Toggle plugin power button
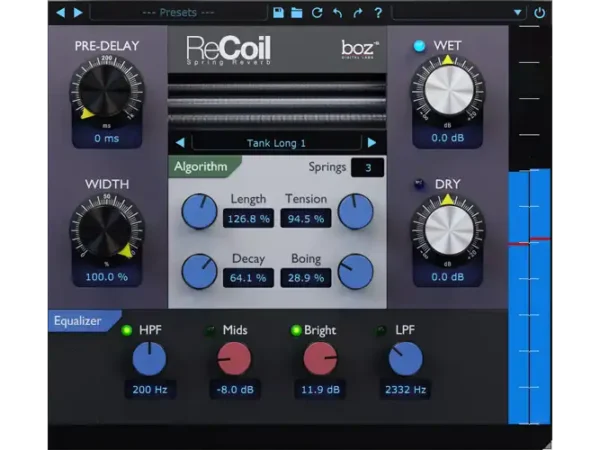600x450 pixels. point(540,13)
